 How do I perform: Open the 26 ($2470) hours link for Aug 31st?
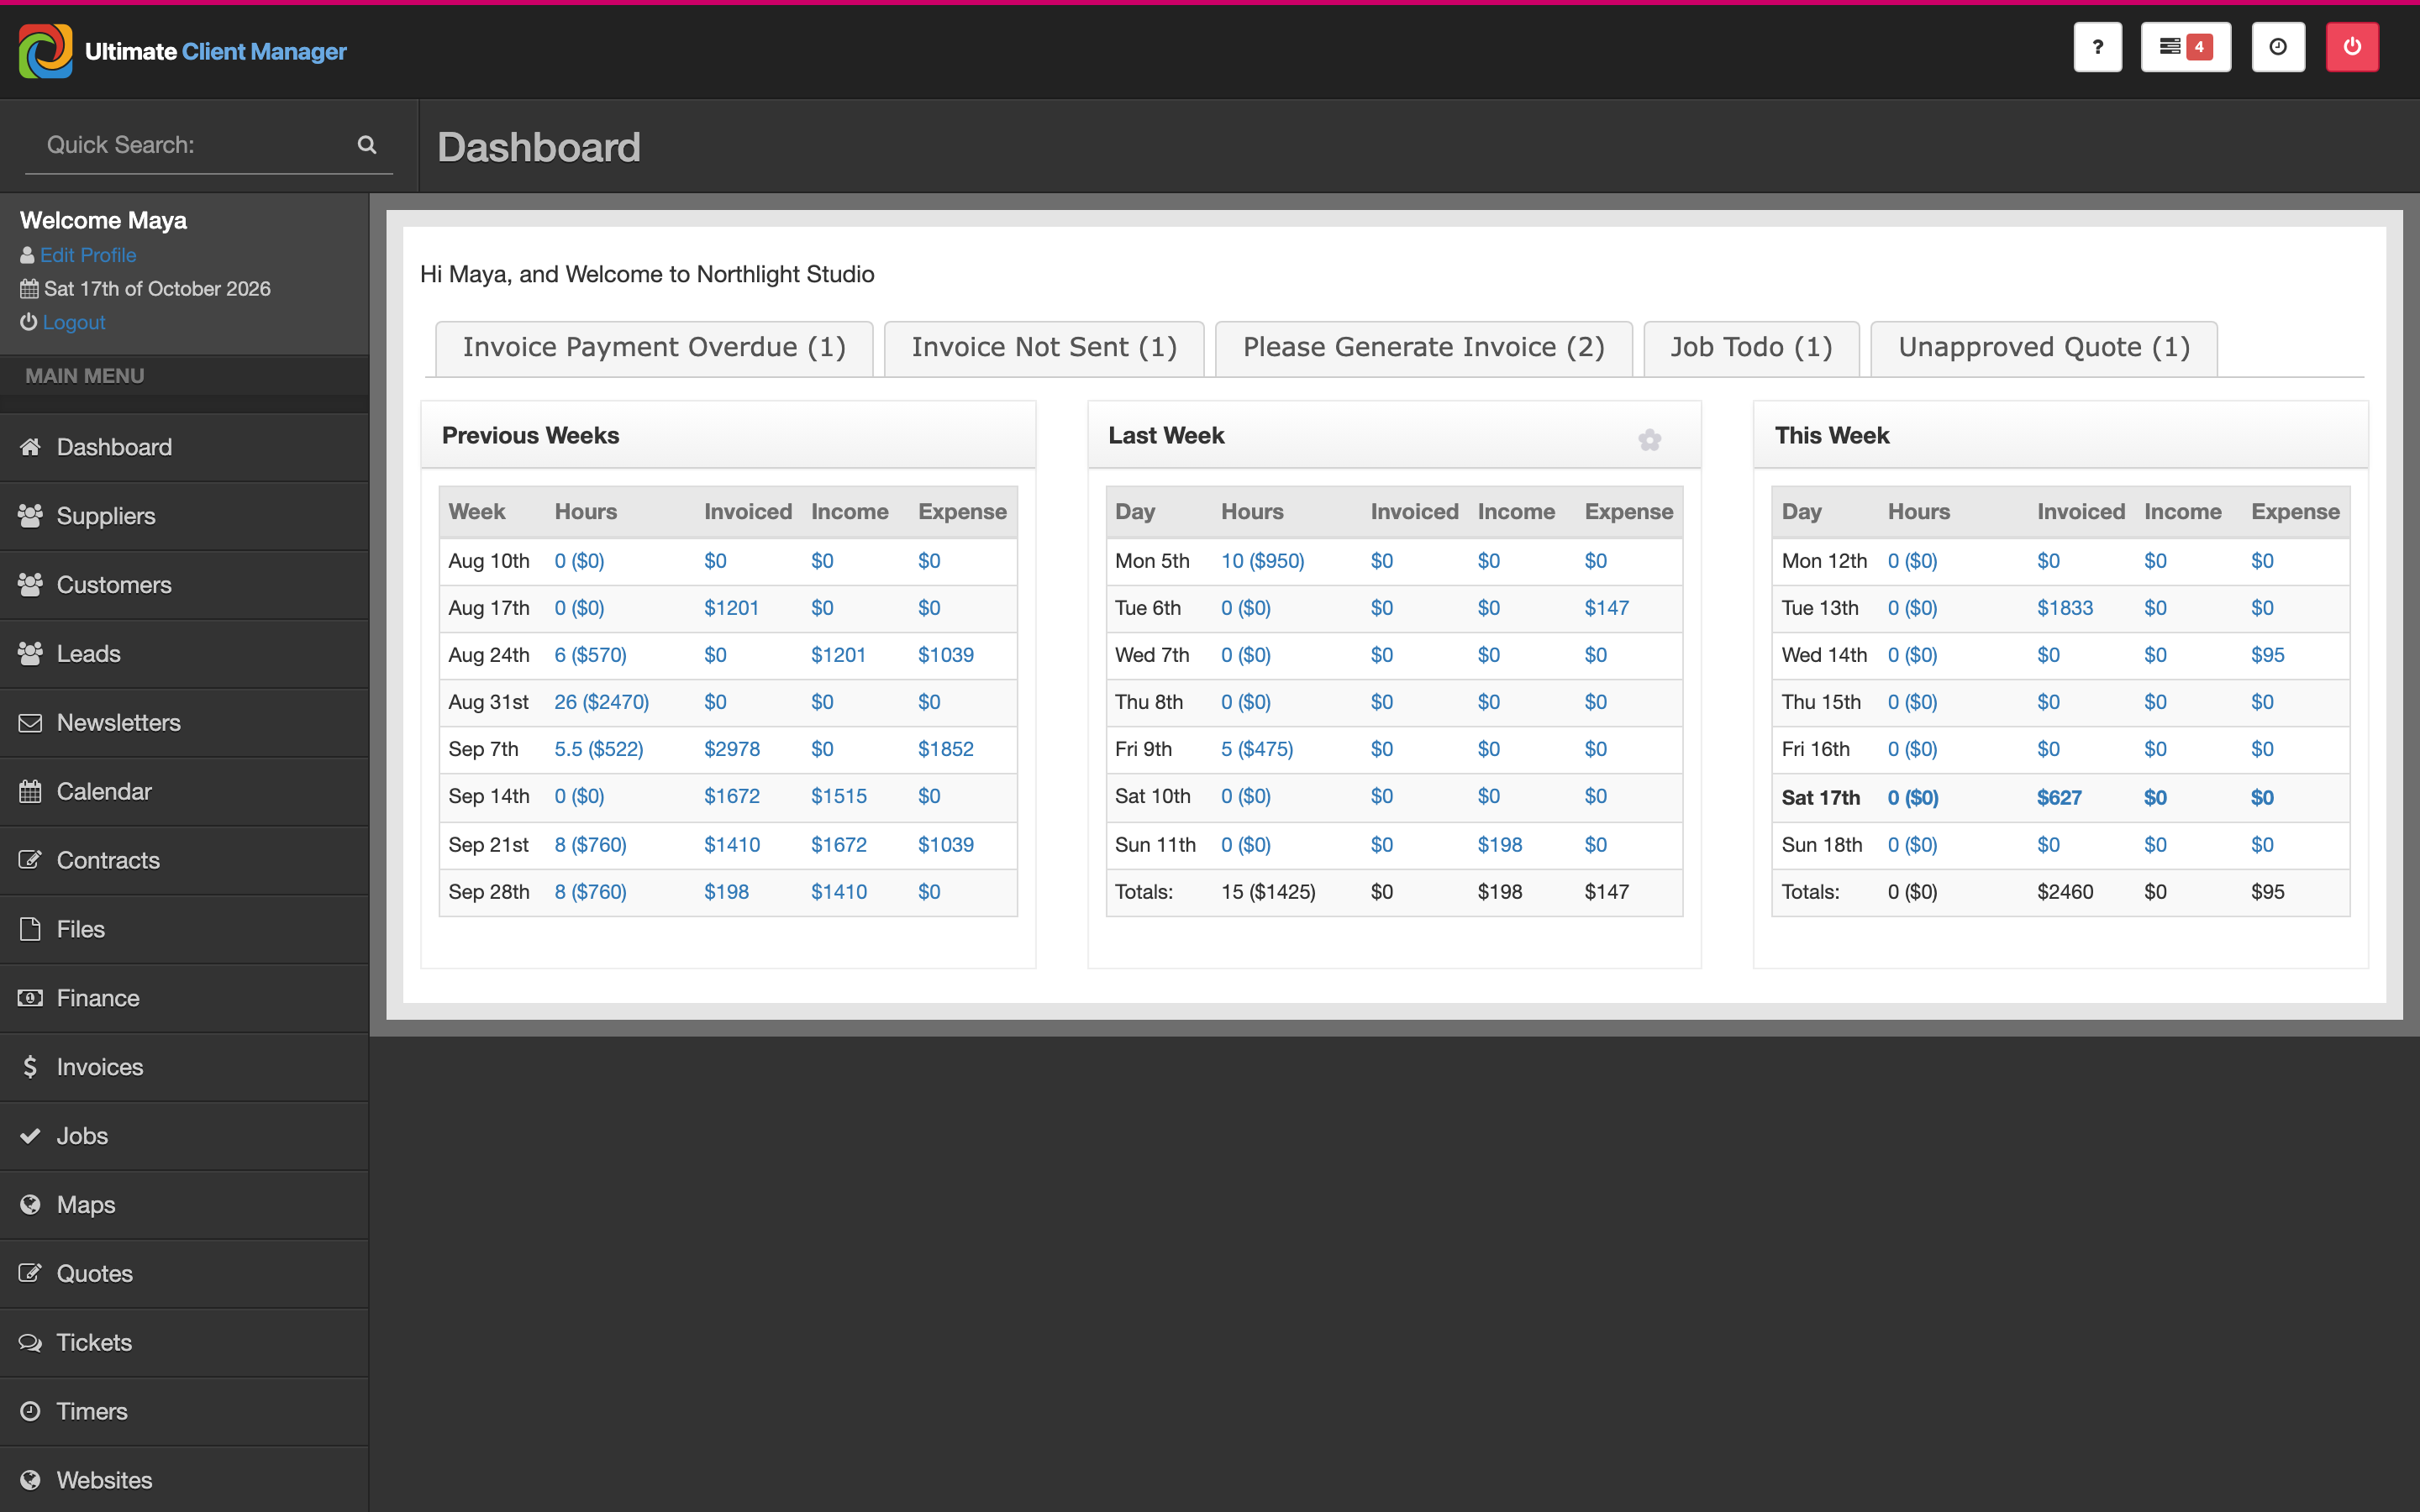point(601,702)
